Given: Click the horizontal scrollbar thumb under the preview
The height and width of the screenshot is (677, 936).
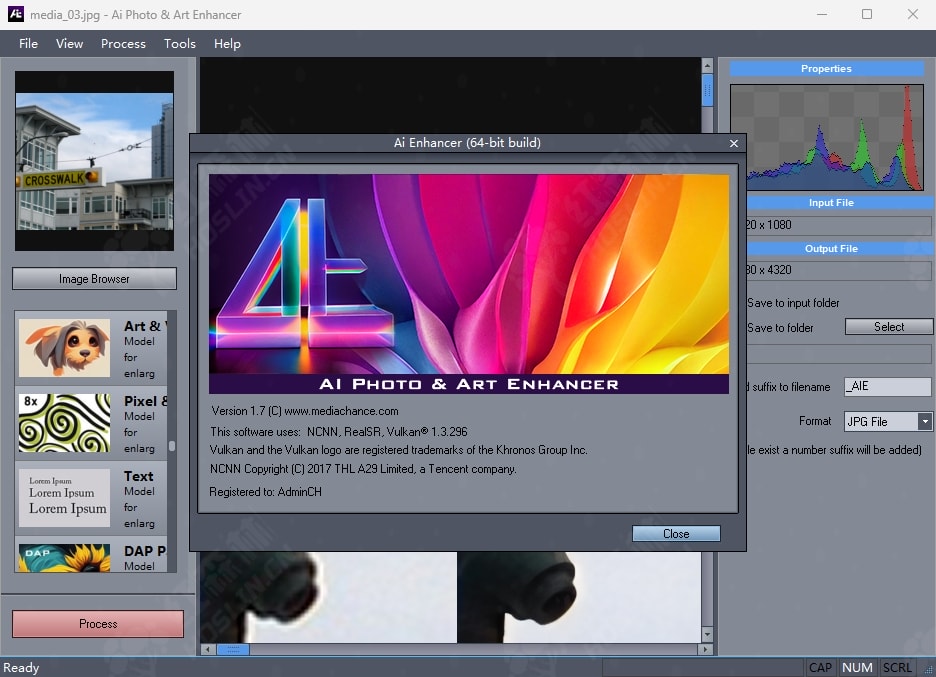Looking at the screenshot, I should click(233, 649).
